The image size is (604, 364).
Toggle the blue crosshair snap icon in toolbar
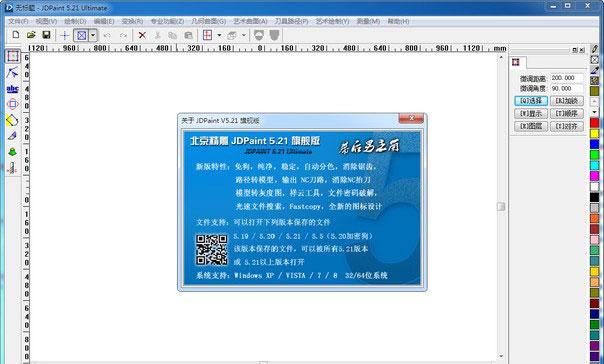64,35
